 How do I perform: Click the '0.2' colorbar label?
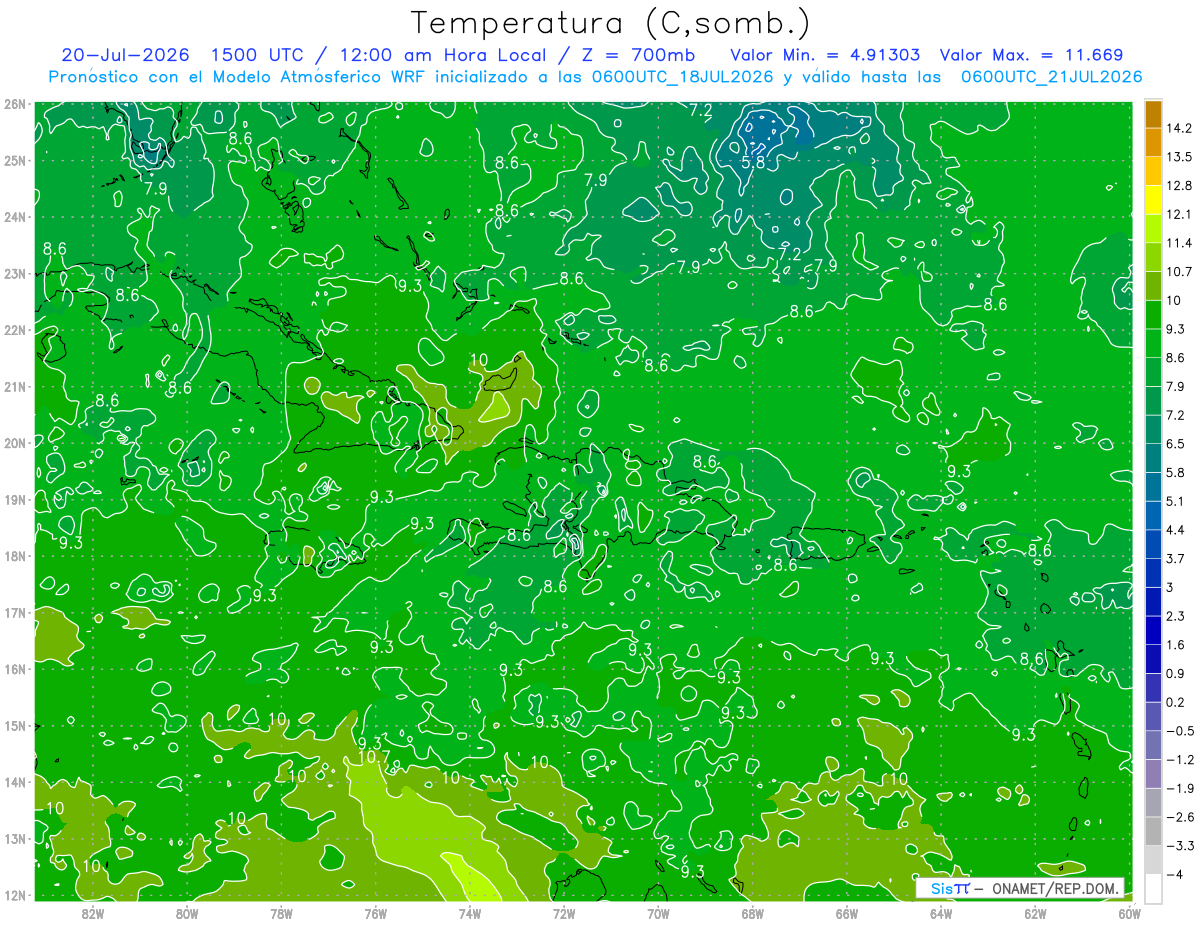[x=1175, y=702]
